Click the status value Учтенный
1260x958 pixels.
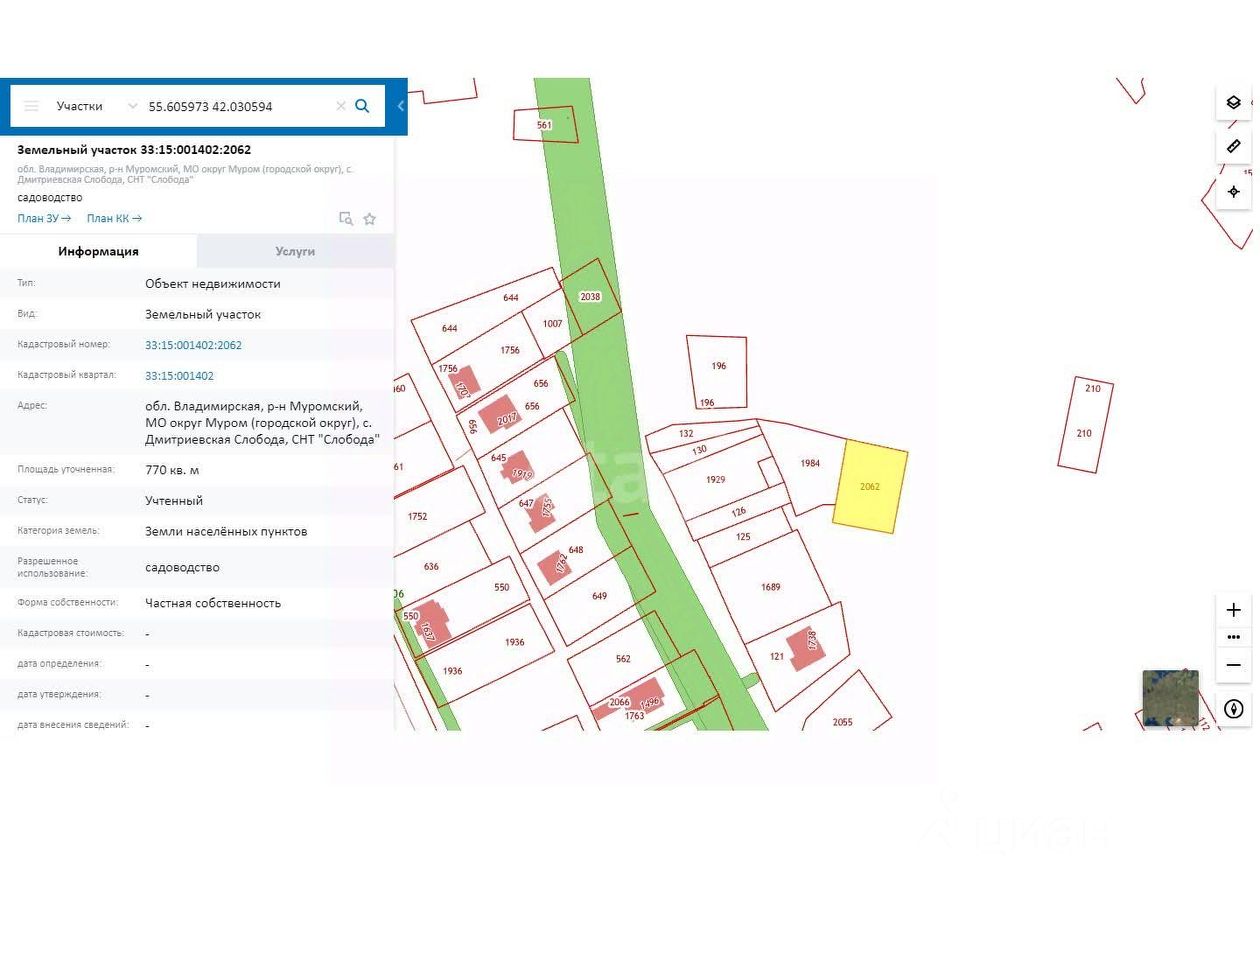(x=174, y=501)
